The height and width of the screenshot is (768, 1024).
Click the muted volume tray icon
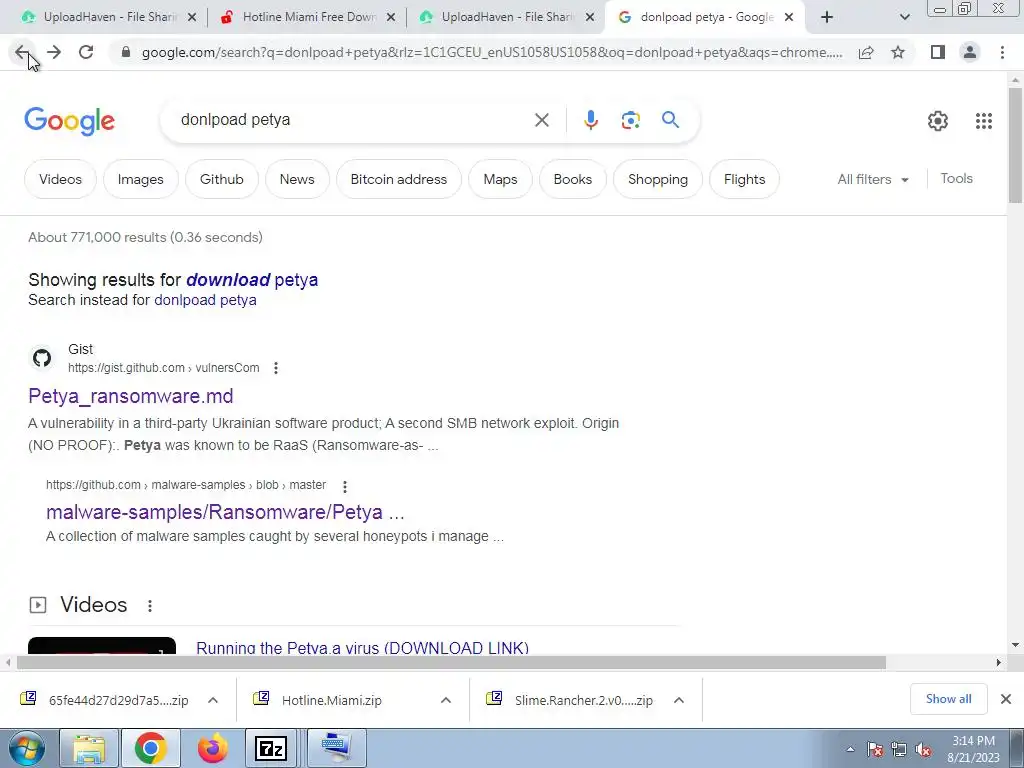923,750
